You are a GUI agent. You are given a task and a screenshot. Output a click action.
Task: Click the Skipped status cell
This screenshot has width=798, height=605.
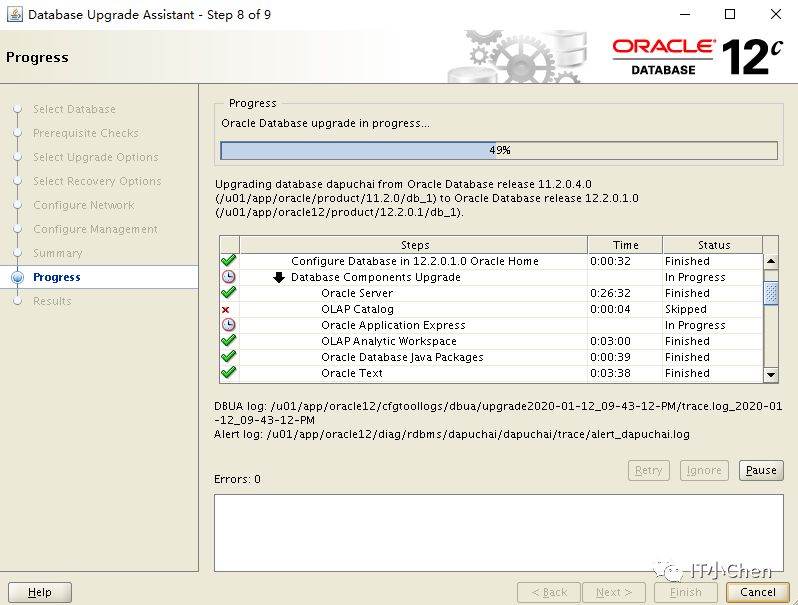(686, 309)
